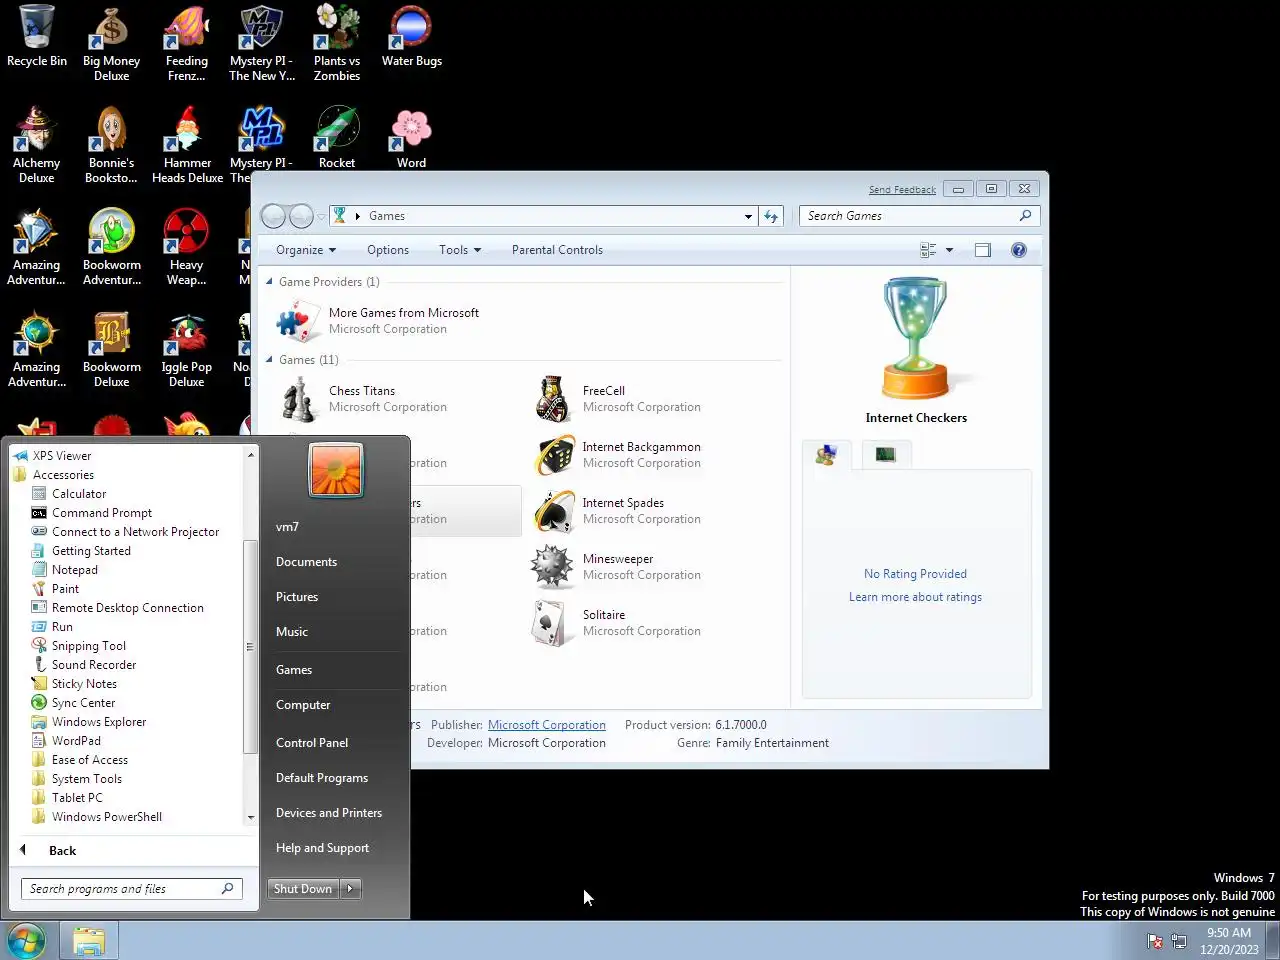Click Microsoft Corporation publisher link
This screenshot has width=1280, height=960.
point(547,725)
